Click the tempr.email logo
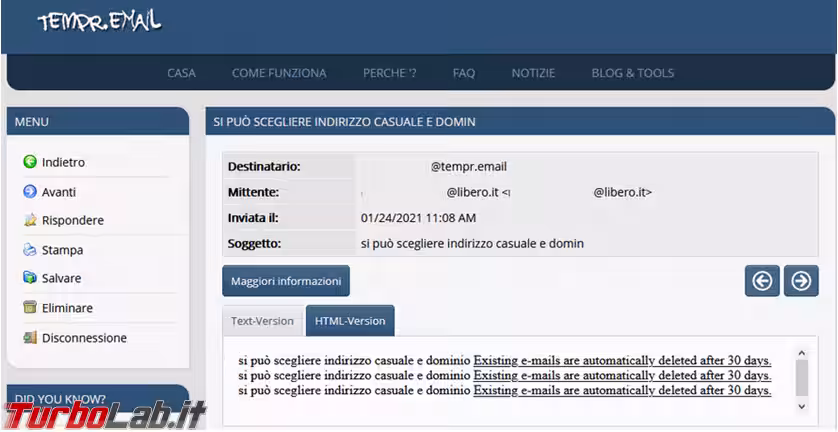This screenshot has height=432, width=838. coord(99,21)
